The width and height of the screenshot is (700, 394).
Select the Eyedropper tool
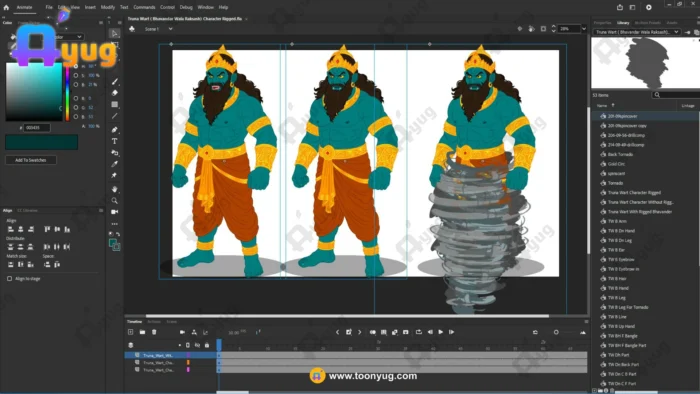coord(115,164)
